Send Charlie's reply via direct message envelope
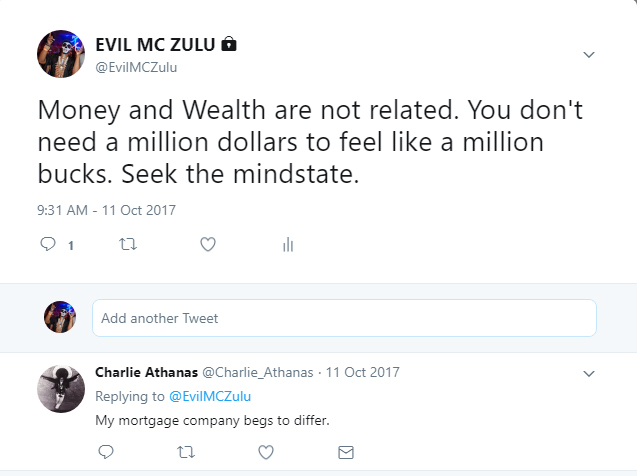Viewport: 637px width, 476px height. (x=346, y=452)
